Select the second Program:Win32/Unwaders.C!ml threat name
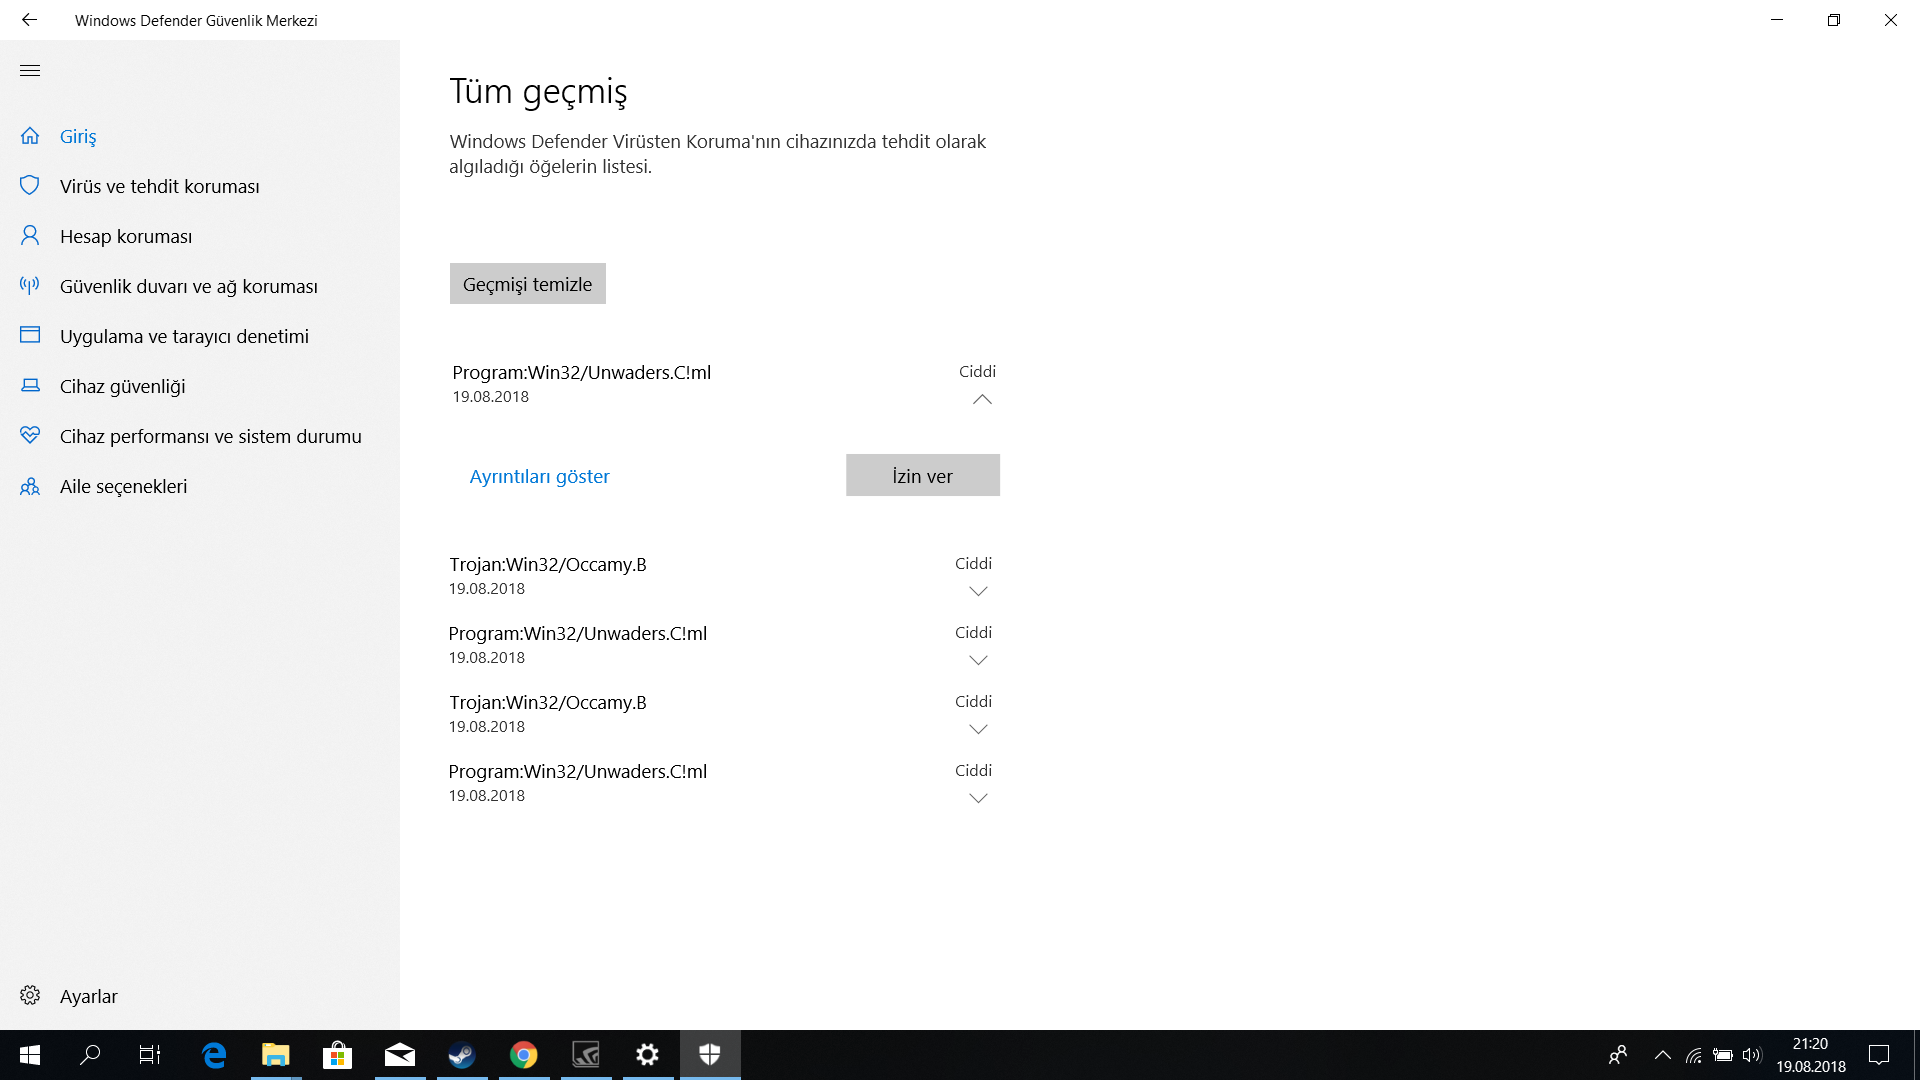The height and width of the screenshot is (1080, 1920). 578,633
